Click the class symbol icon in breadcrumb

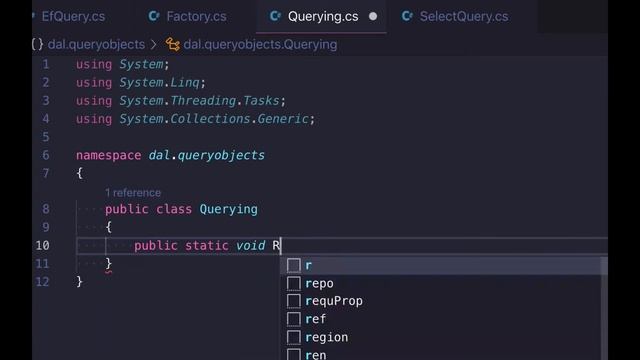pos(172,44)
